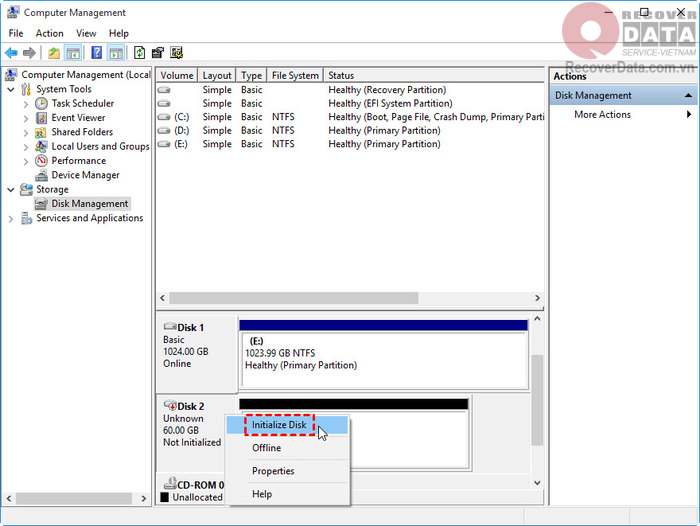Expand Services and Applications node
700x526 pixels.
tap(11, 218)
